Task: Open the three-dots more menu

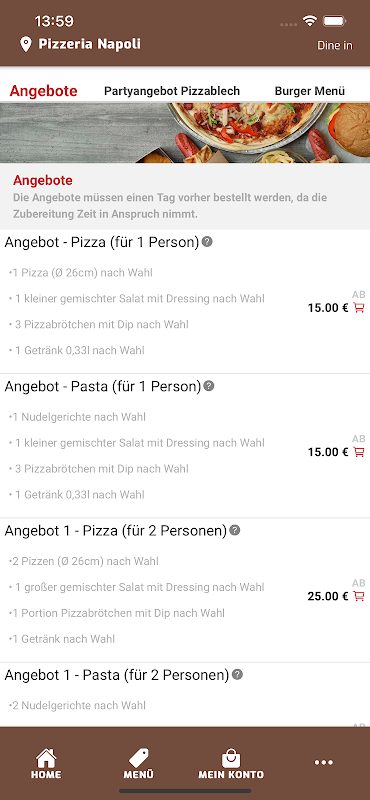Action: tap(324, 763)
